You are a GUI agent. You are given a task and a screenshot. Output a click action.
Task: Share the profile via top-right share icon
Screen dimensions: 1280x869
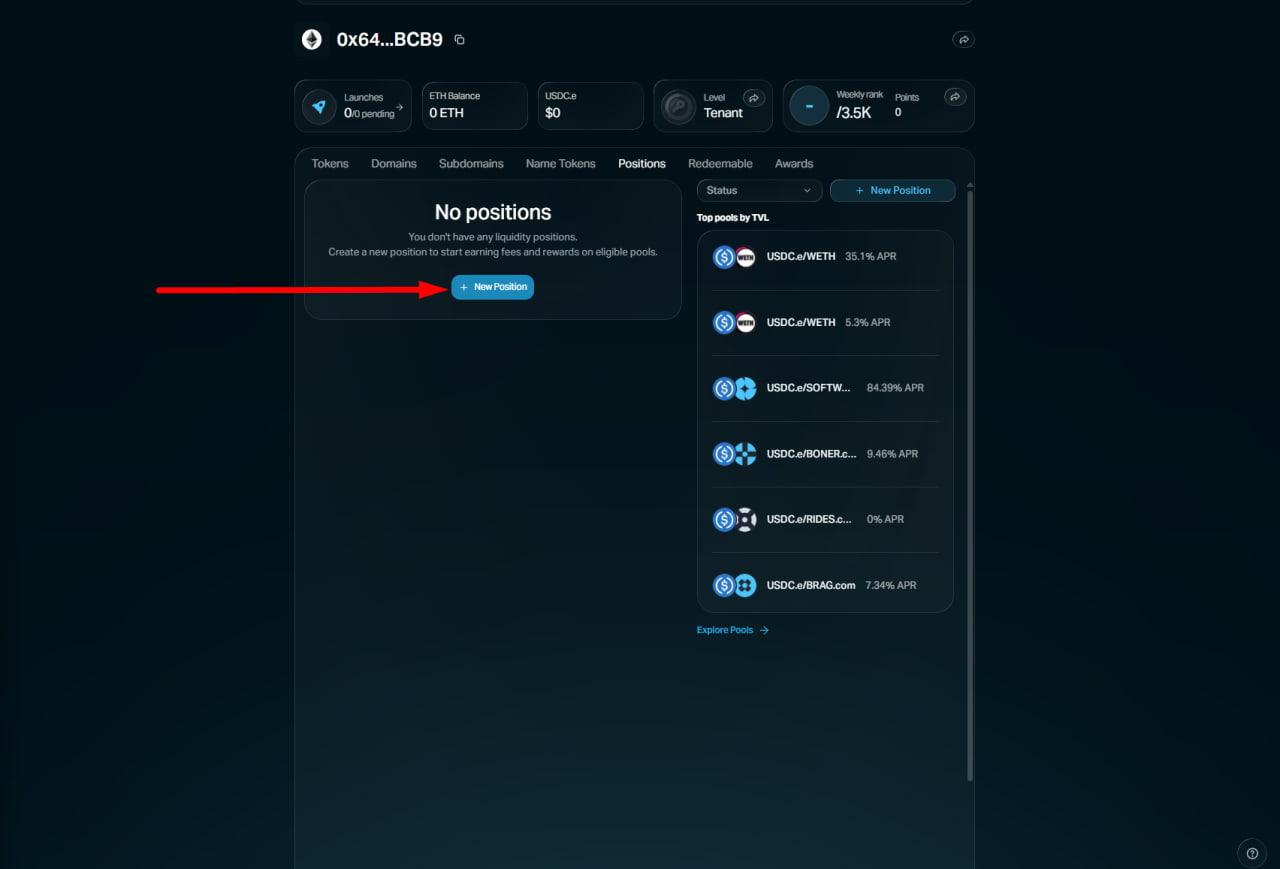pos(963,40)
